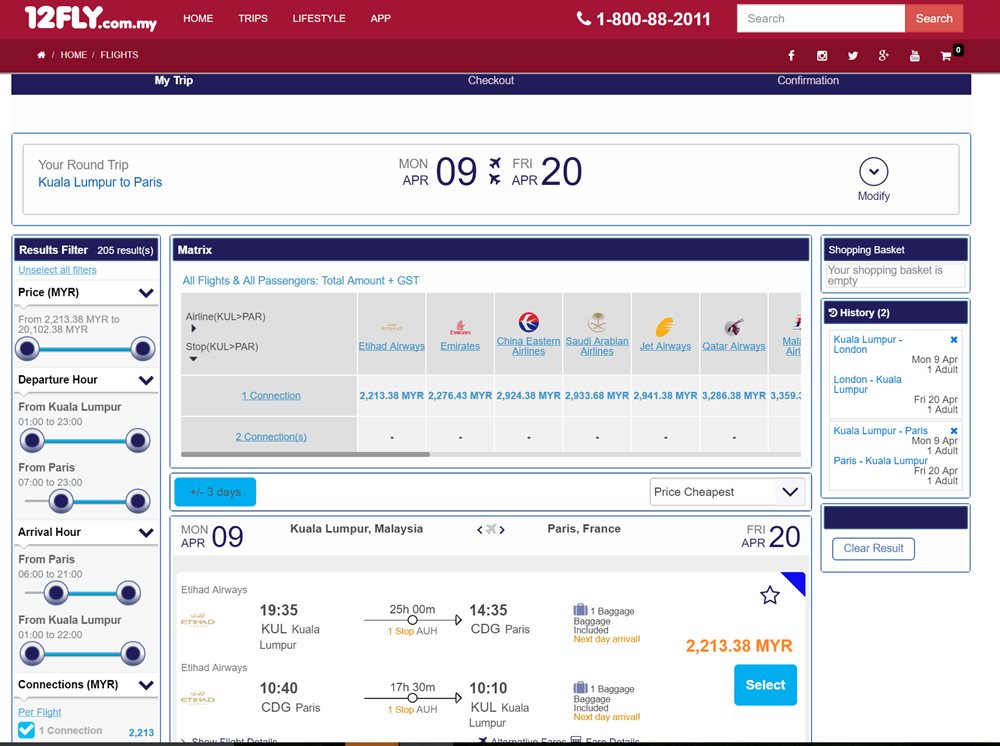
Task: Click the Etihad logo of 19:35 outbound flight
Action: click(x=198, y=621)
